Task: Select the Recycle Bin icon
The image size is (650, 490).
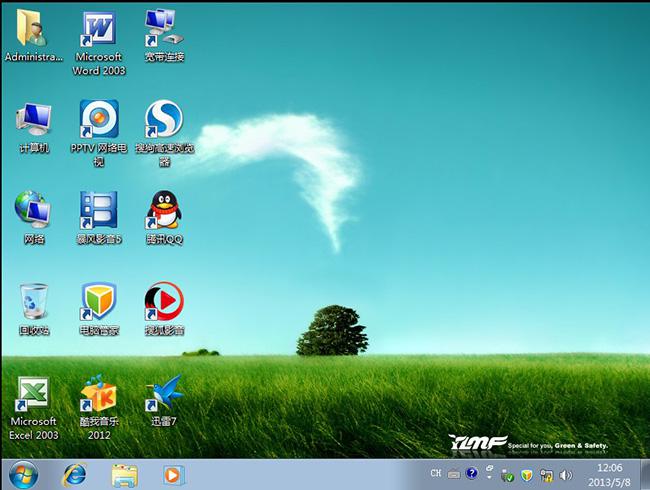Action: (x=34, y=302)
